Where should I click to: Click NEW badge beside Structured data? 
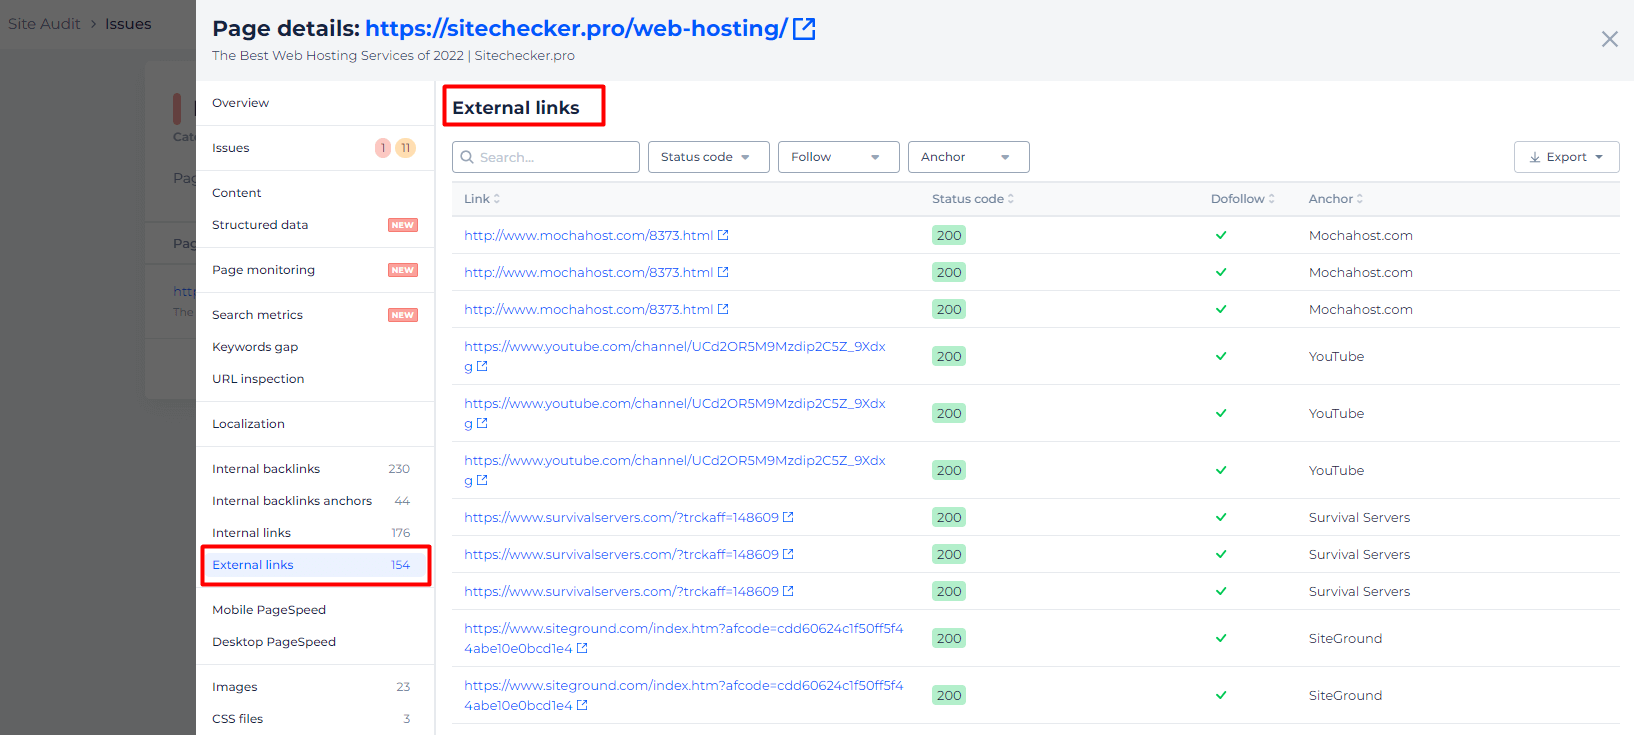tap(402, 225)
